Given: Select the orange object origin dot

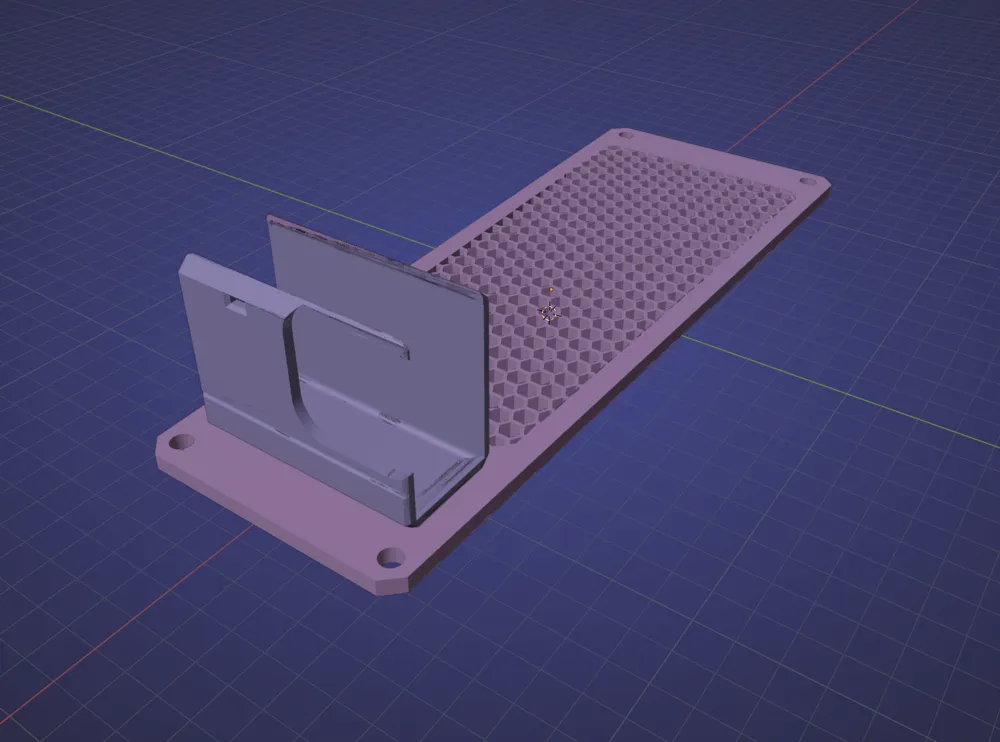Looking at the screenshot, I should click(551, 290).
